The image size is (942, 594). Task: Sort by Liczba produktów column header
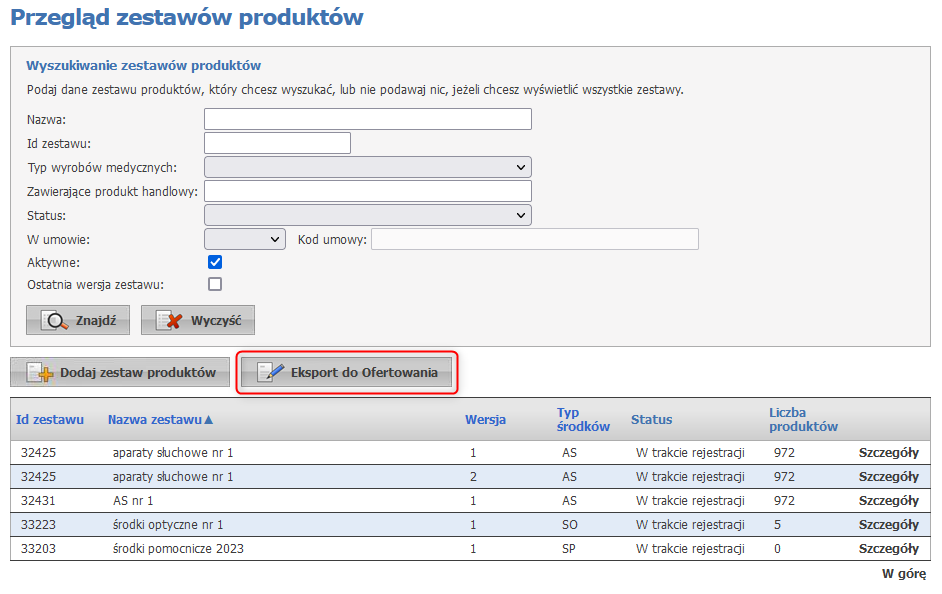pyautogui.click(x=802, y=419)
